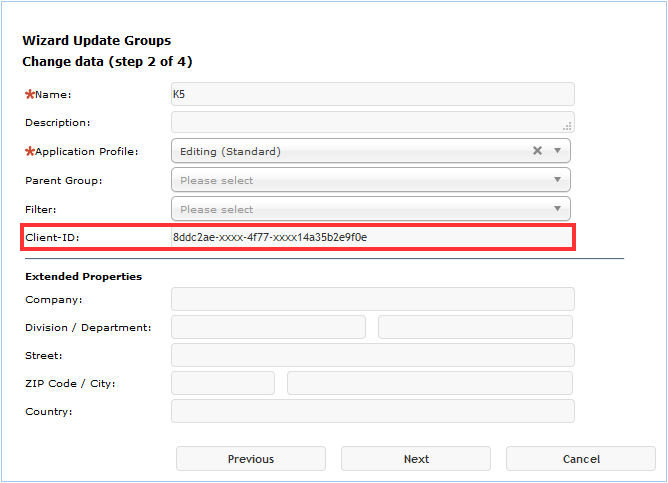Screen dimensions: 668x483
Task: Proceed with the Next button
Action: (416, 459)
